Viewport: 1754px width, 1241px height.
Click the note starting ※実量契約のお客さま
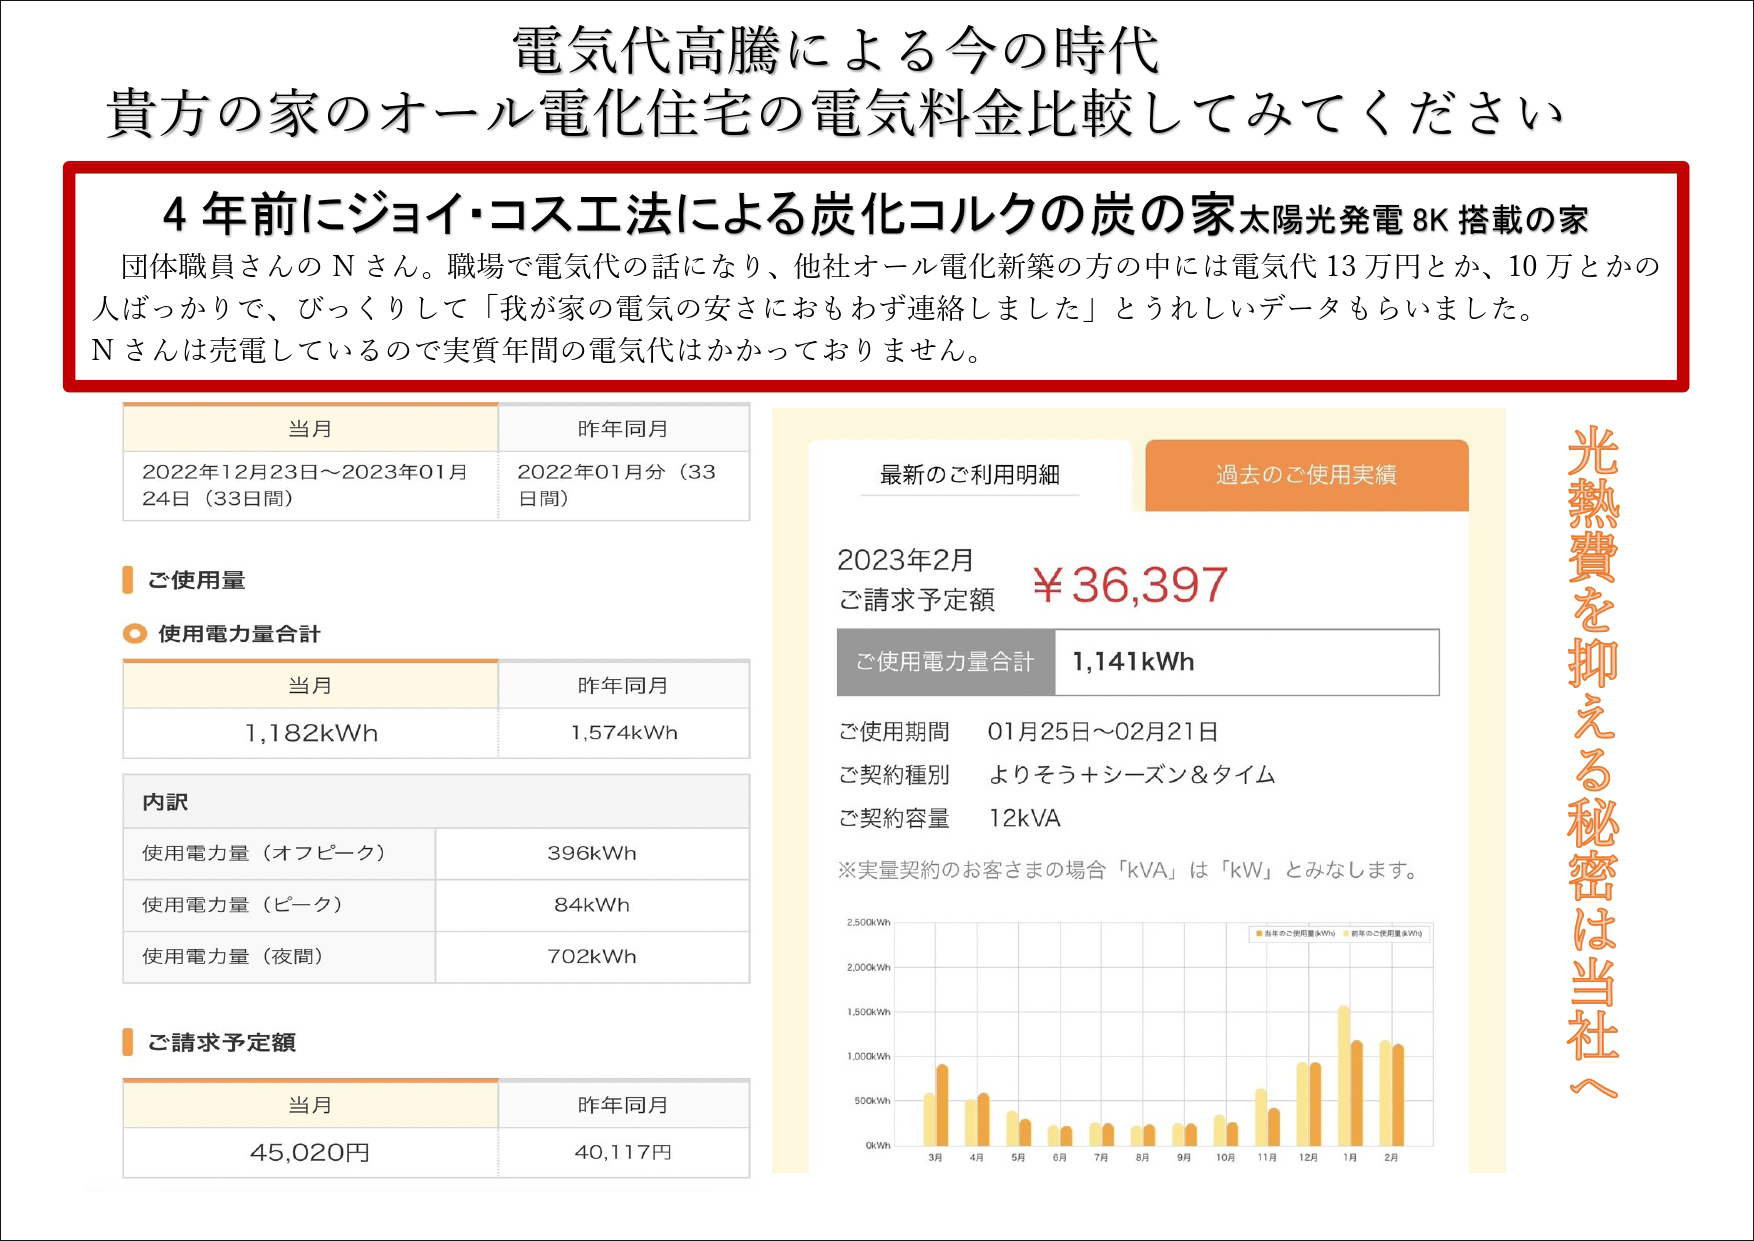click(1129, 870)
